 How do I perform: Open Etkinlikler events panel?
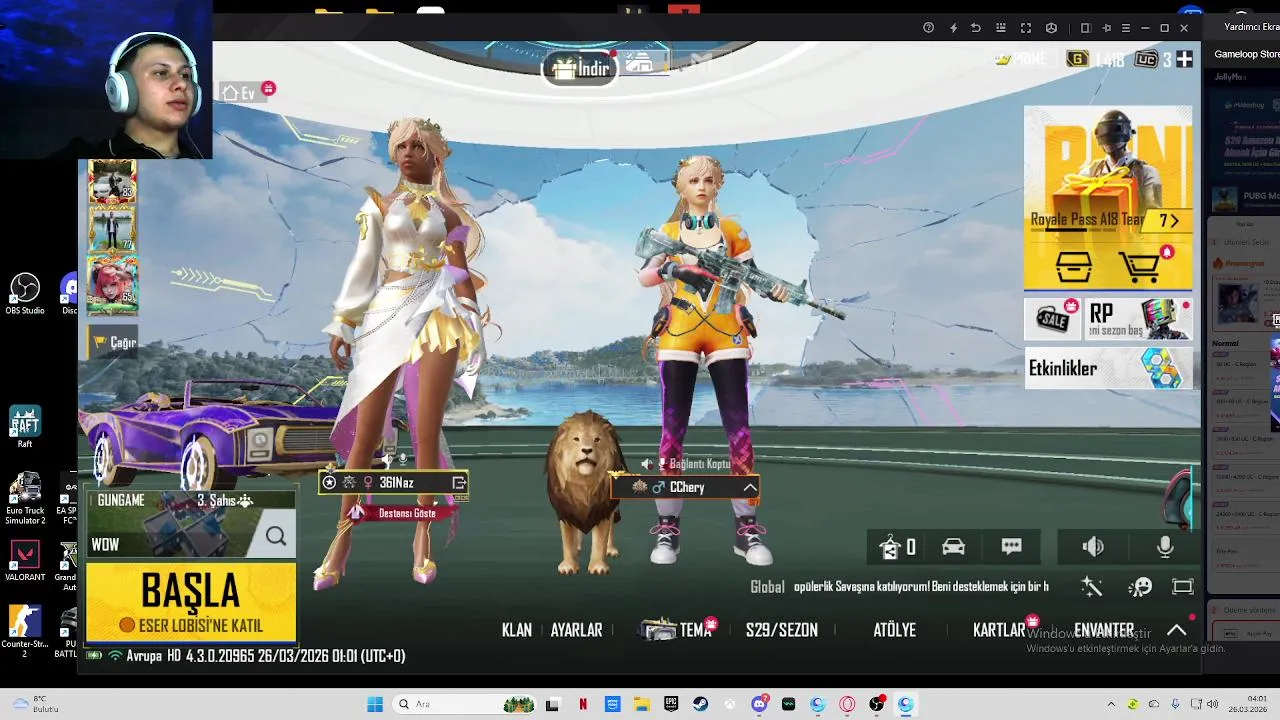click(x=1108, y=368)
